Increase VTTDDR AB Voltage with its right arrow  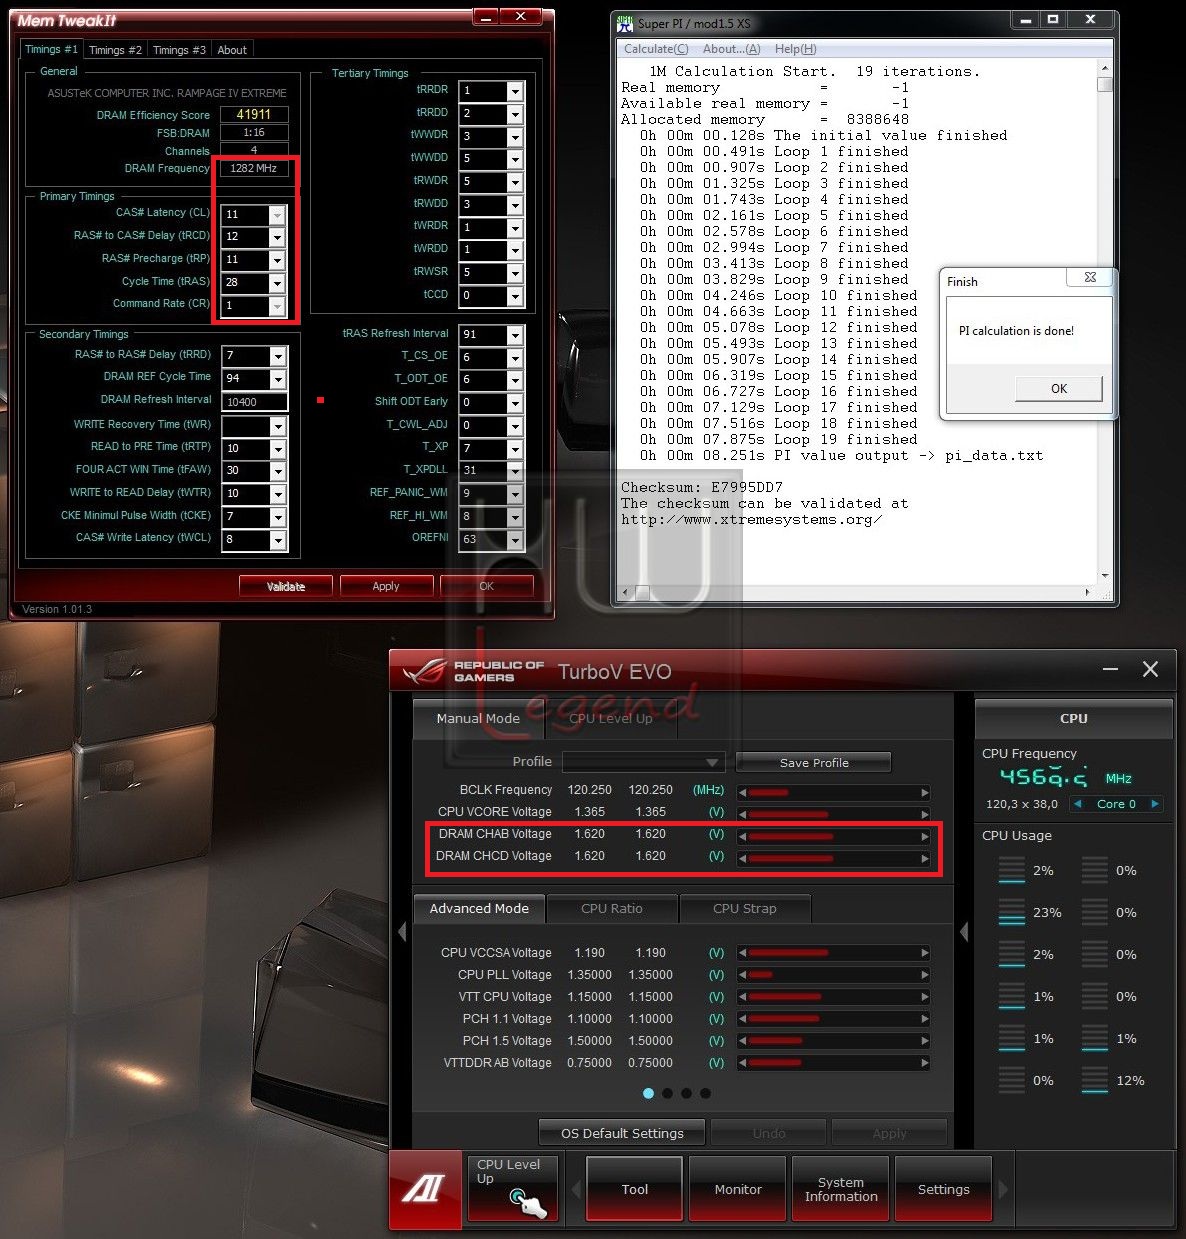coord(925,1063)
